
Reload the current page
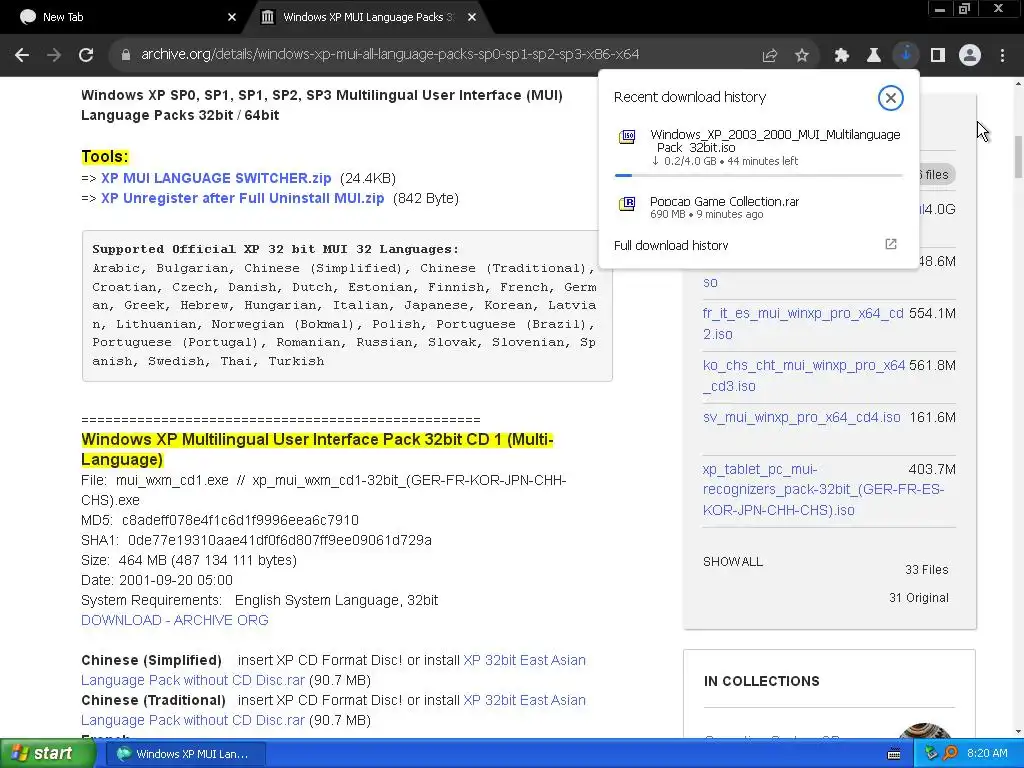(x=86, y=55)
